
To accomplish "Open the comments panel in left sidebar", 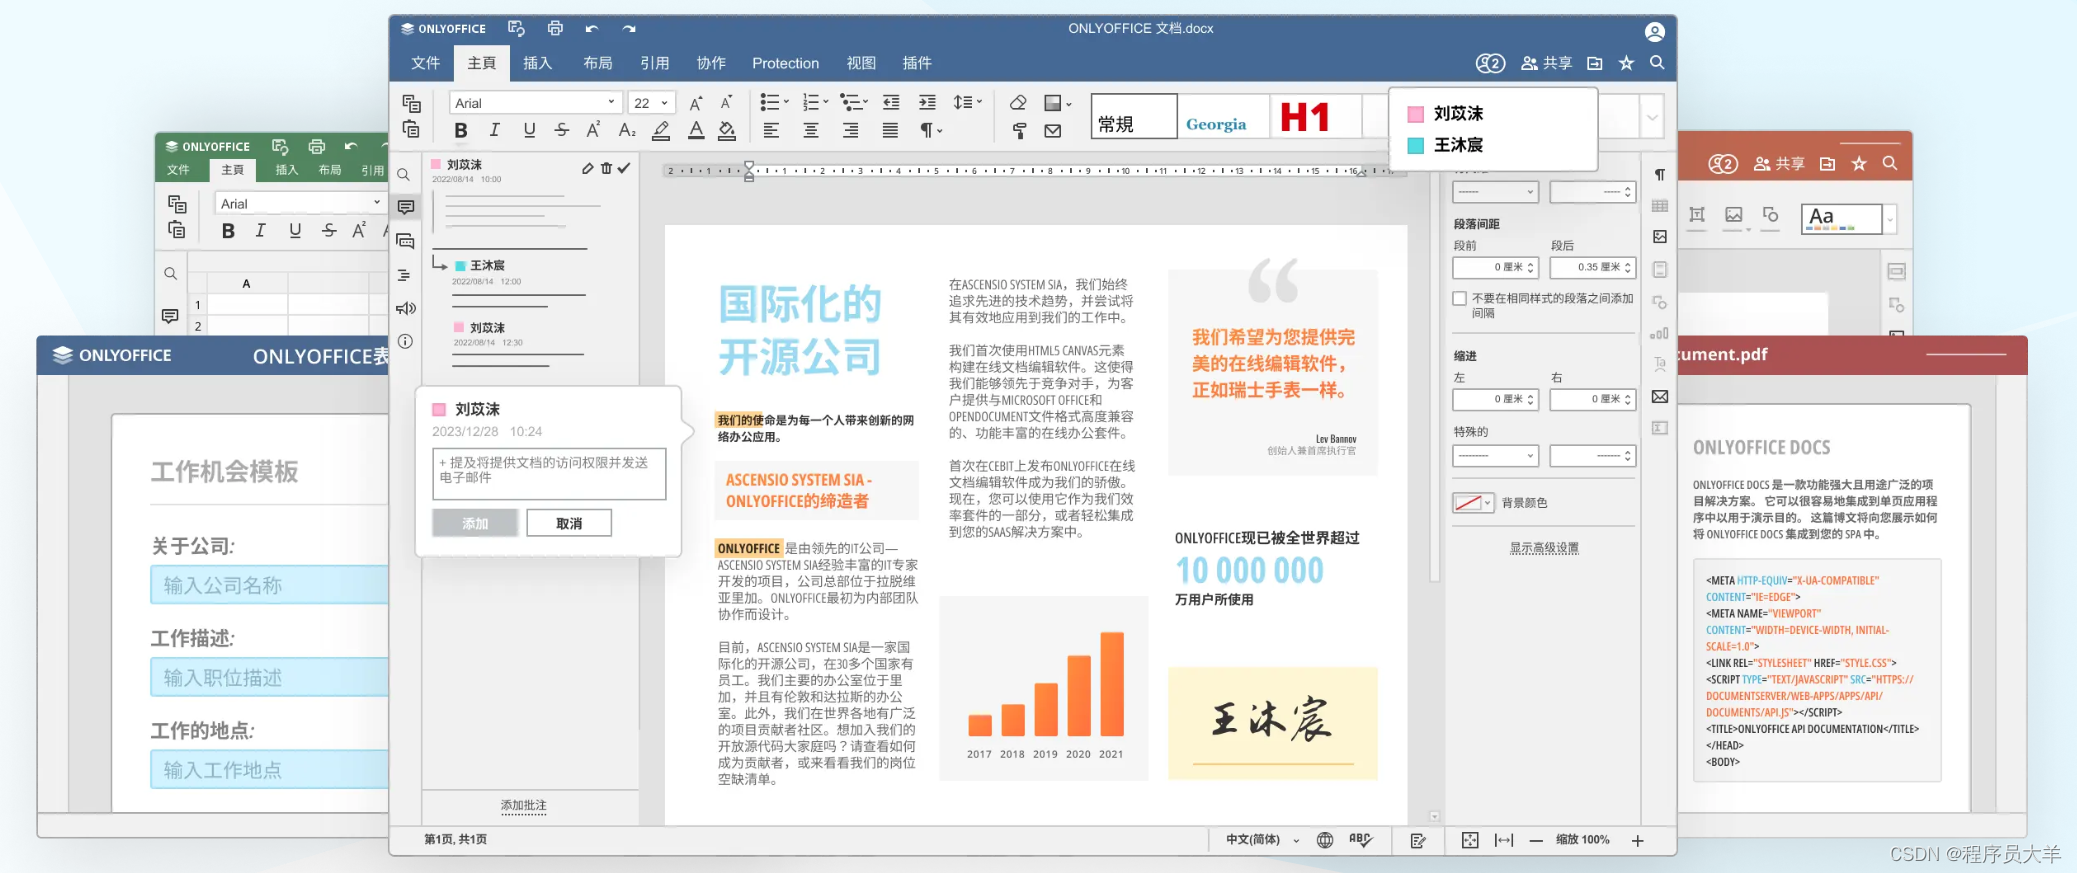I will (406, 207).
